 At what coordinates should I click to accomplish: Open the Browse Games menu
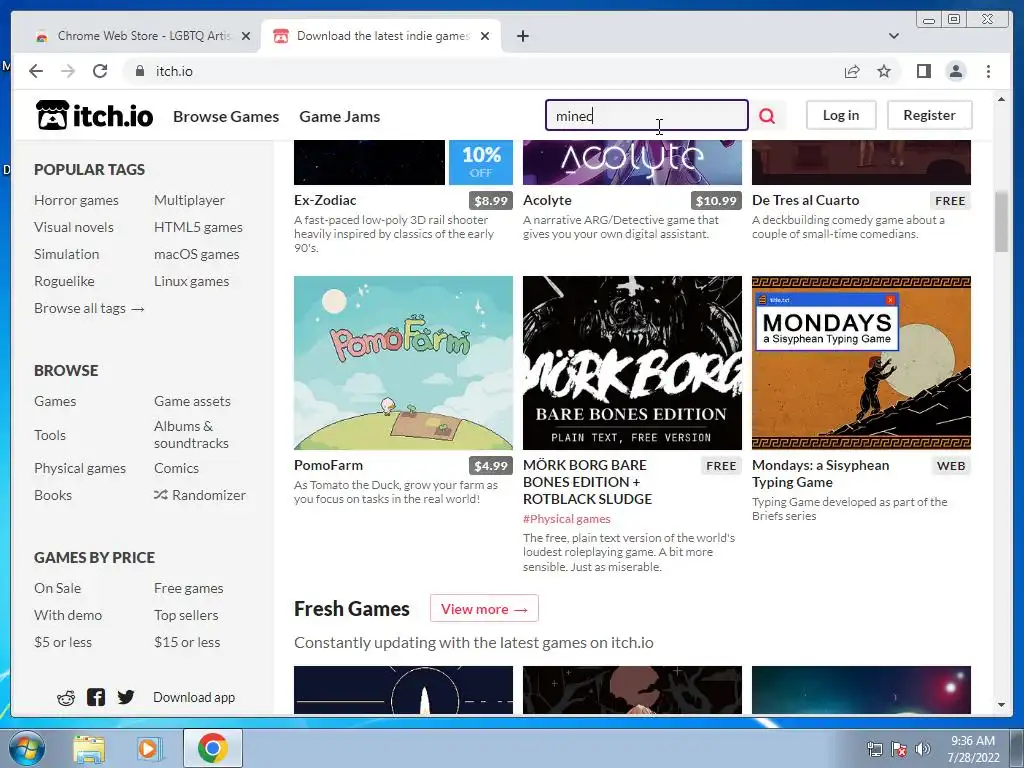(226, 116)
